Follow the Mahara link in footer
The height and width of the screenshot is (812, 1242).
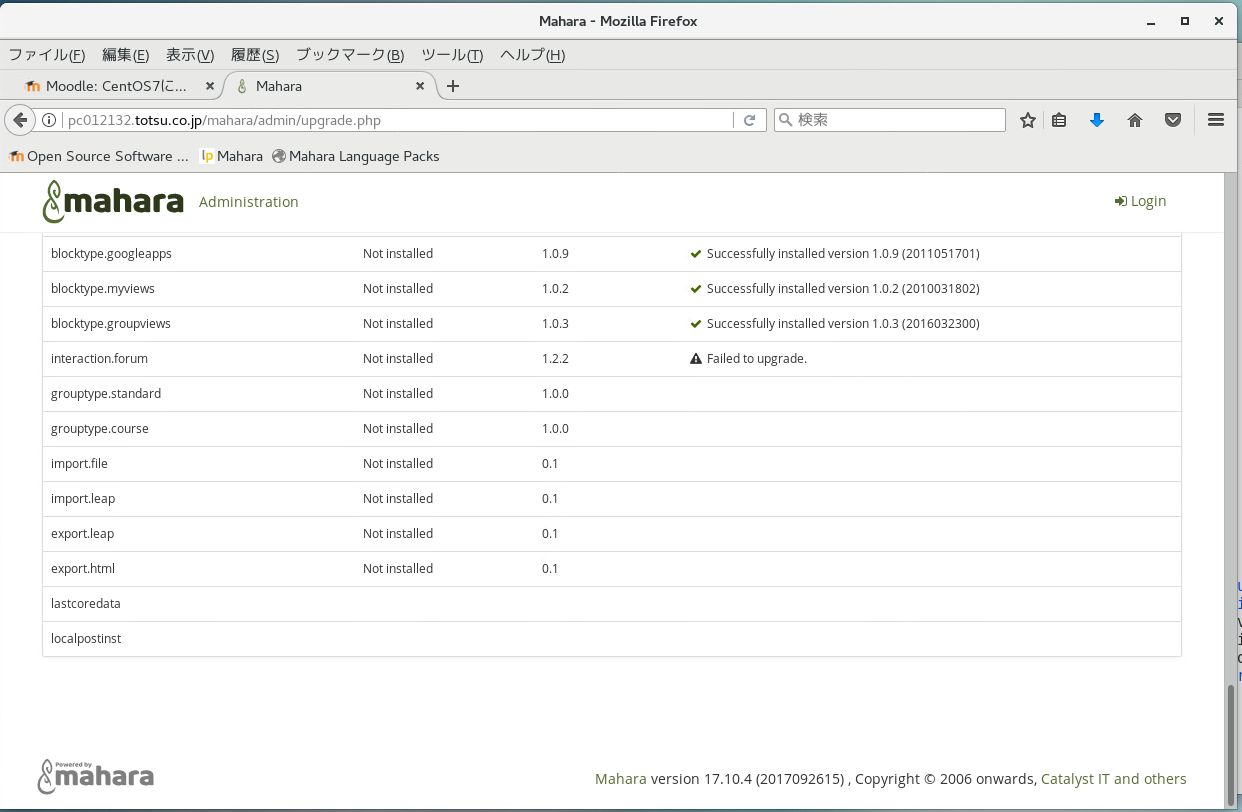coord(620,779)
